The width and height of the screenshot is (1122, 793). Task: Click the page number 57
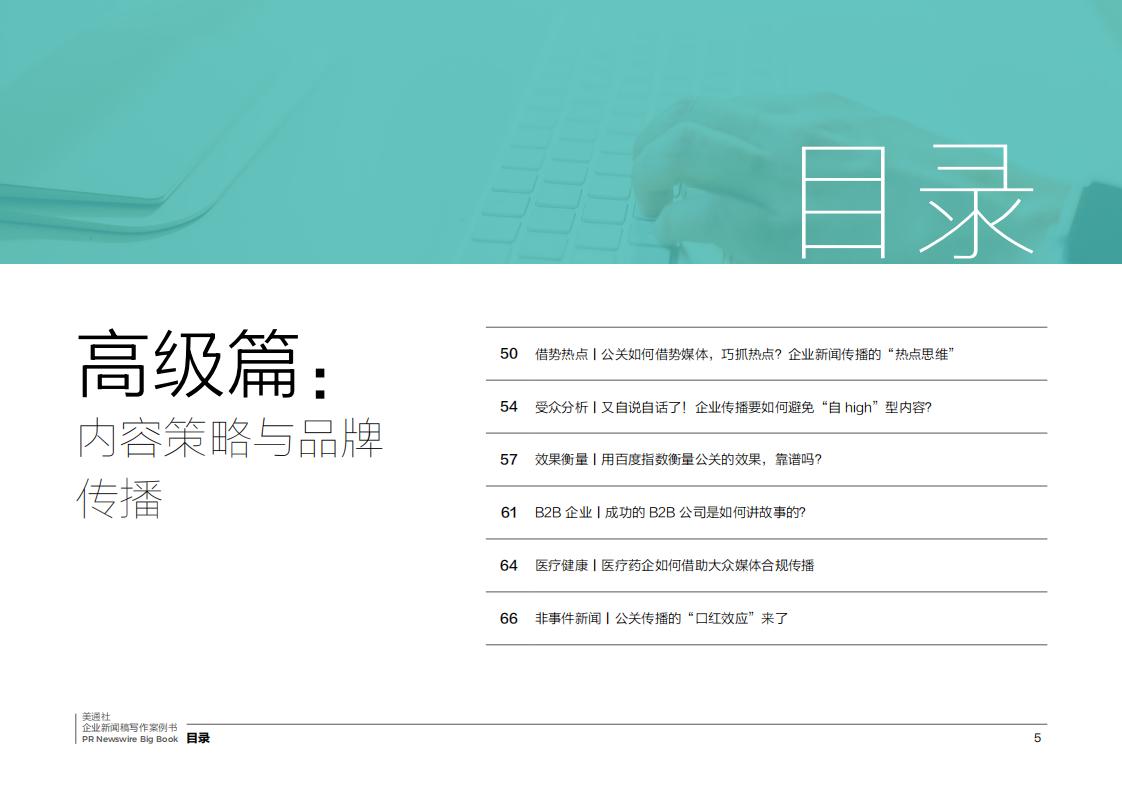[x=509, y=459]
